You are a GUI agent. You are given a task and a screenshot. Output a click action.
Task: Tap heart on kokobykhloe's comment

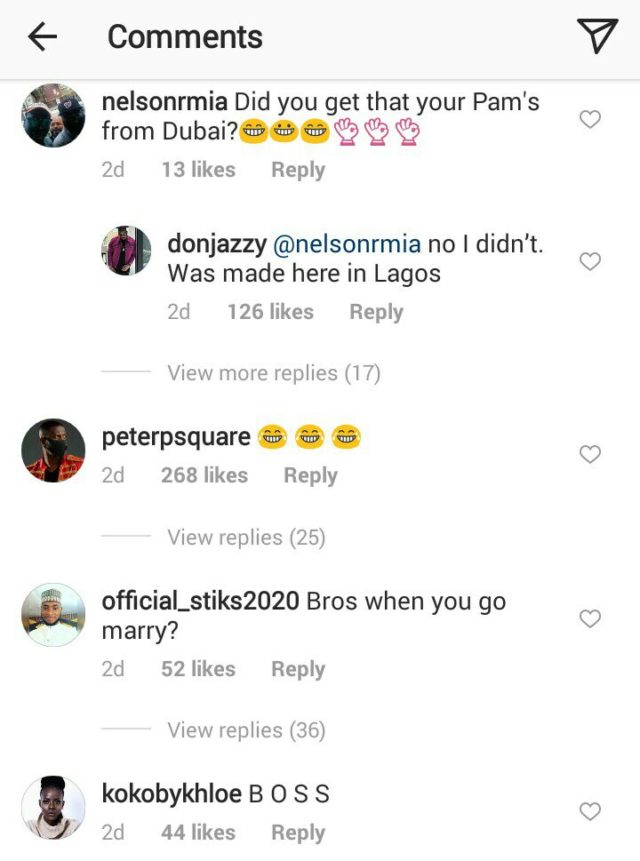pos(591,812)
